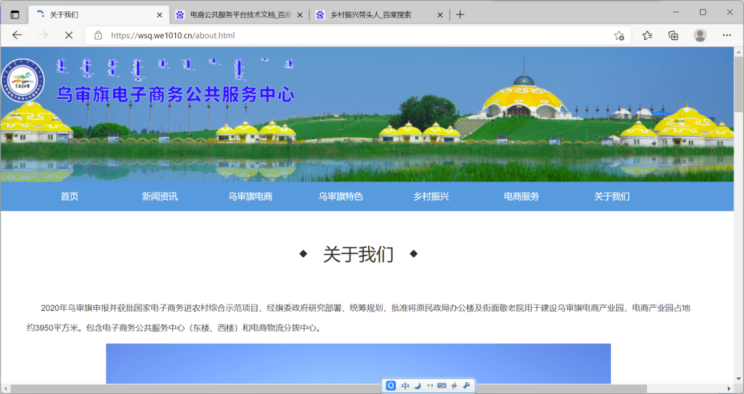Click the scroll up arrow
The height and width of the screenshot is (394, 744).
coord(738,51)
